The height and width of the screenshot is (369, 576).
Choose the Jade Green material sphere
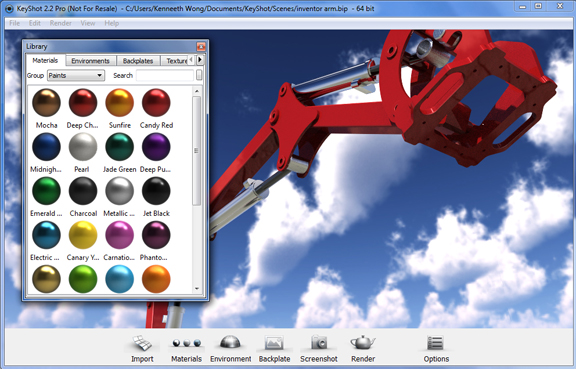coord(120,147)
